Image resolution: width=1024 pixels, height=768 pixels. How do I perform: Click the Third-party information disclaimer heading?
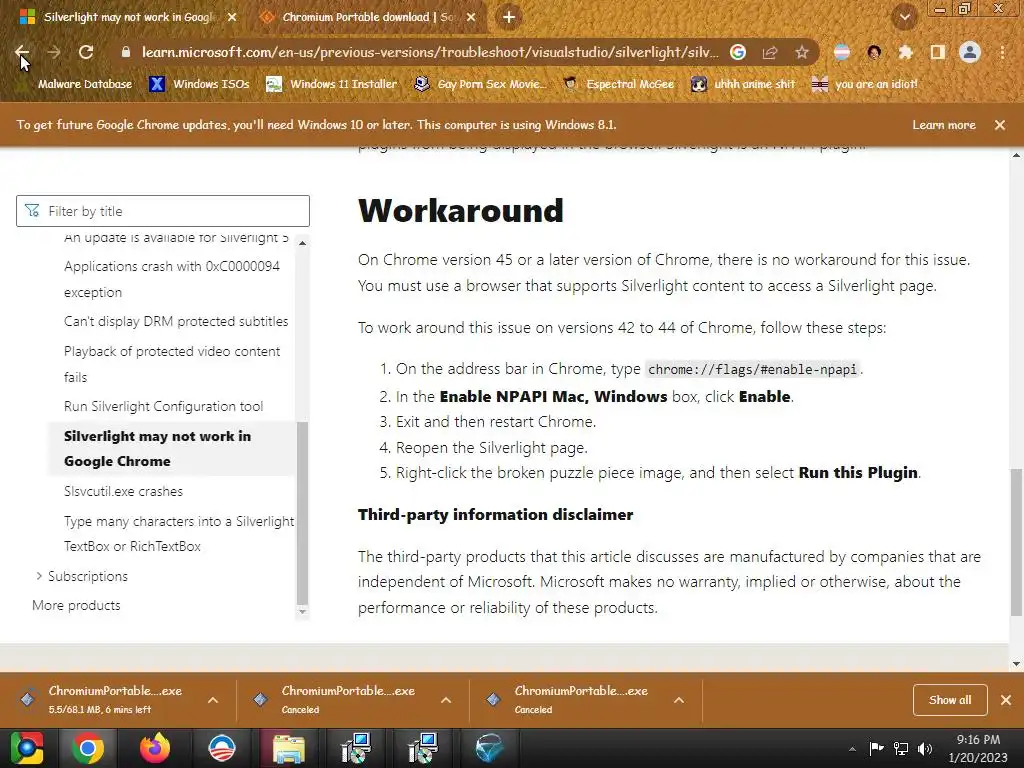pyautogui.click(x=495, y=515)
